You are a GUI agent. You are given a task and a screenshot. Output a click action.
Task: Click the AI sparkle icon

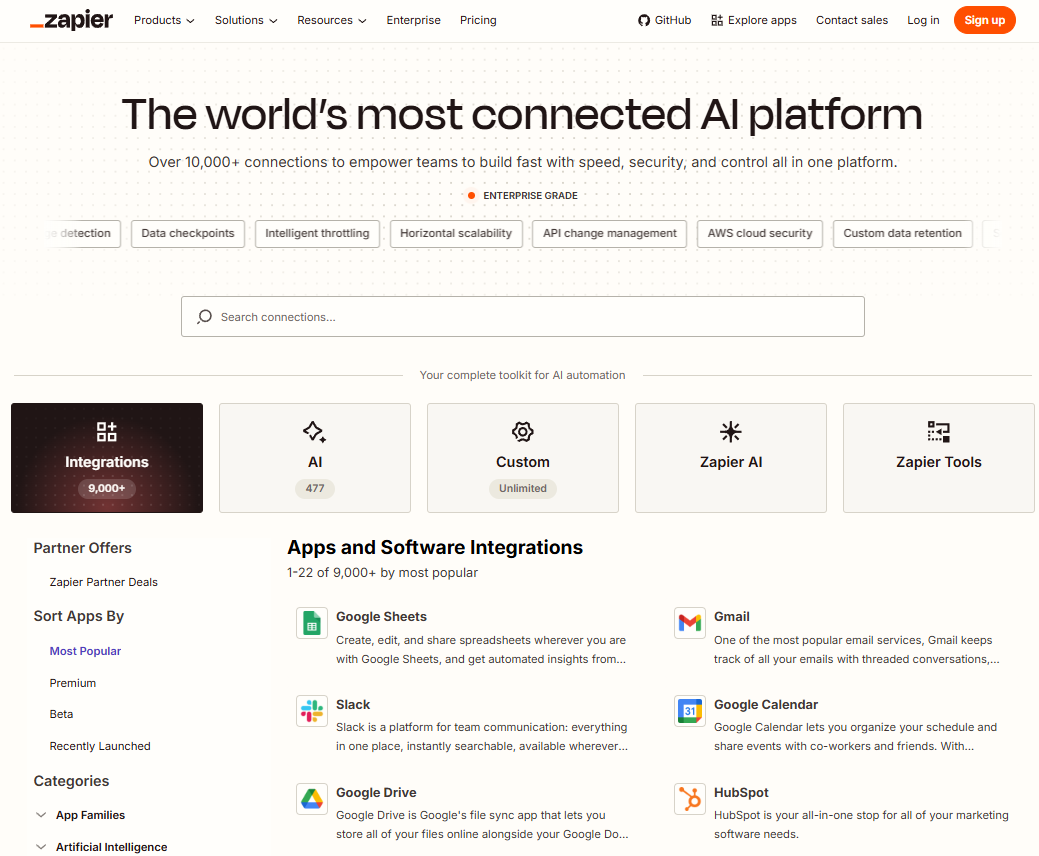pyautogui.click(x=315, y=432)
